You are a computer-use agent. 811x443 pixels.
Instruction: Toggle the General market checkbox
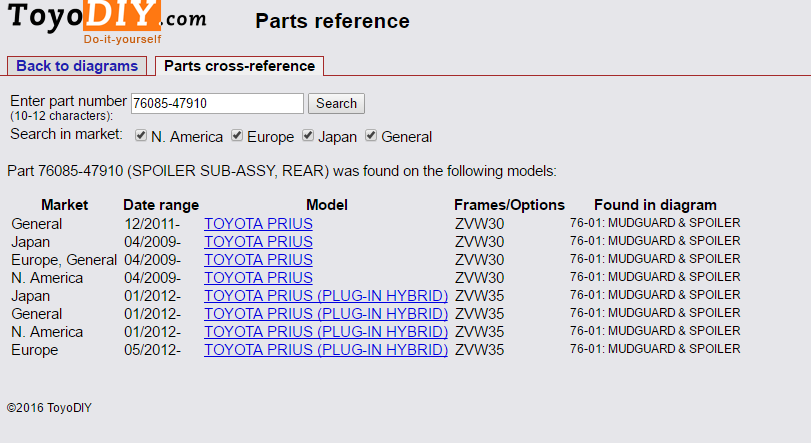pos(371,135)
